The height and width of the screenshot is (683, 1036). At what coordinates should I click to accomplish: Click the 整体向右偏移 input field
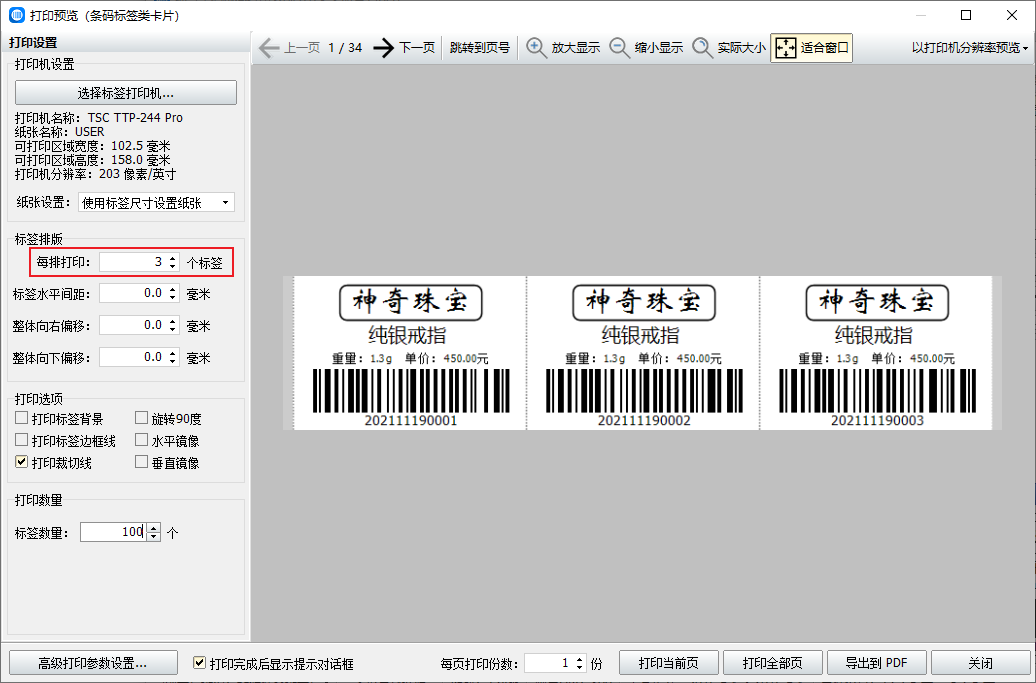click(x=133, y=326)
